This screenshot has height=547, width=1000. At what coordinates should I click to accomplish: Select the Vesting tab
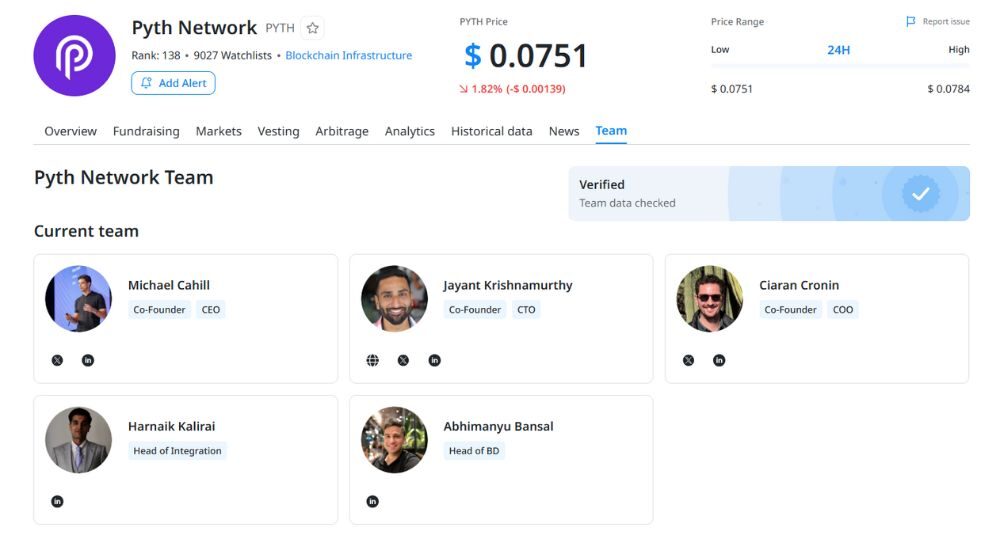278,131
